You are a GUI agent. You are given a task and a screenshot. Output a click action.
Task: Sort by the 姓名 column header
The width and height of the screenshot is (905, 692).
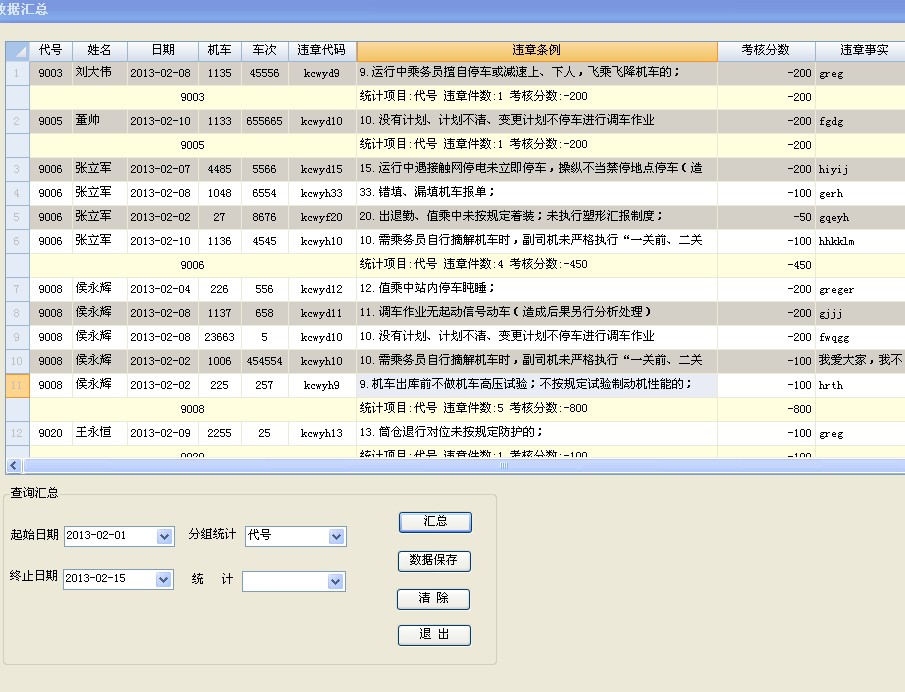point(99,51)
